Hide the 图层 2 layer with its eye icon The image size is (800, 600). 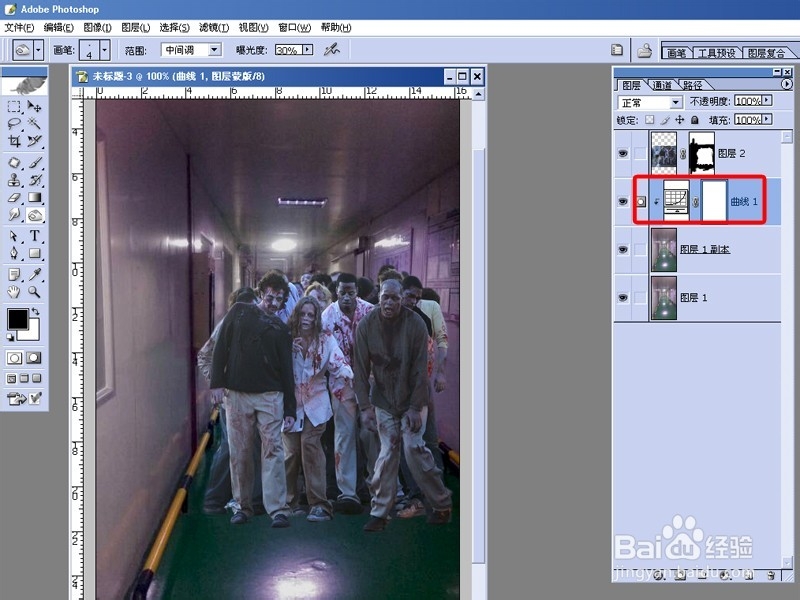(x=623, y=154)
